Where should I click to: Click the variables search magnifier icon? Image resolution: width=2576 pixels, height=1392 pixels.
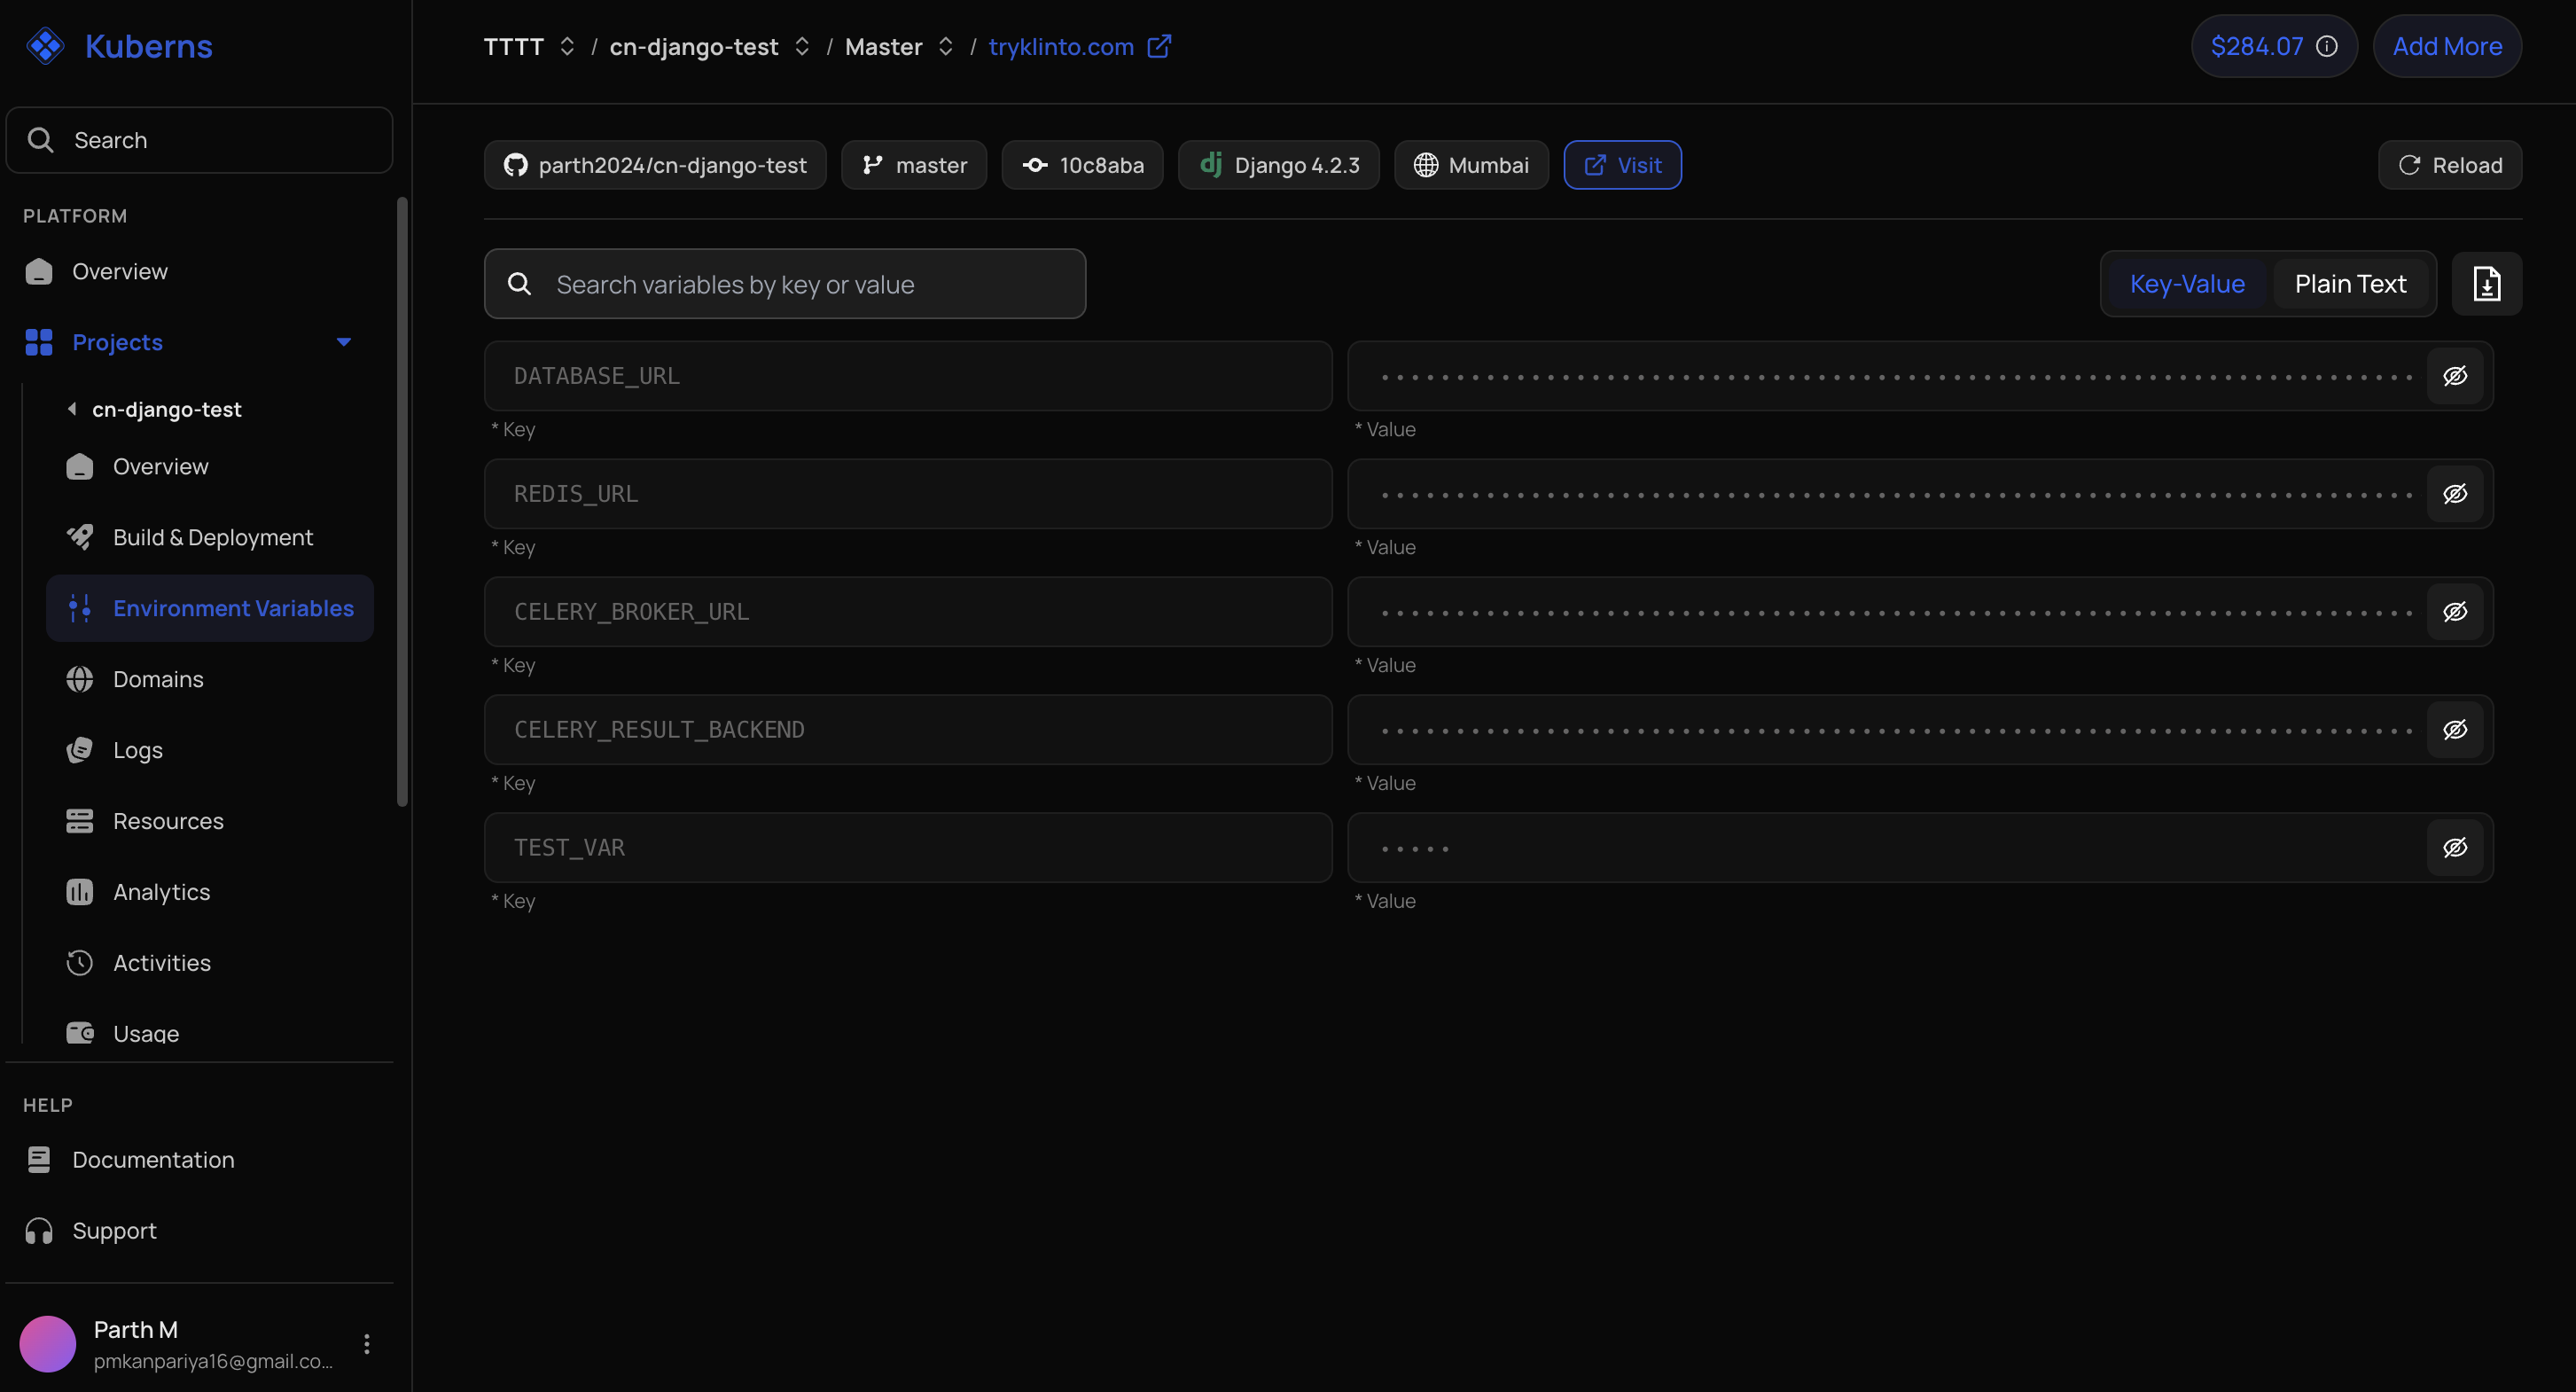pyautogui.click(x=520, y=284)
